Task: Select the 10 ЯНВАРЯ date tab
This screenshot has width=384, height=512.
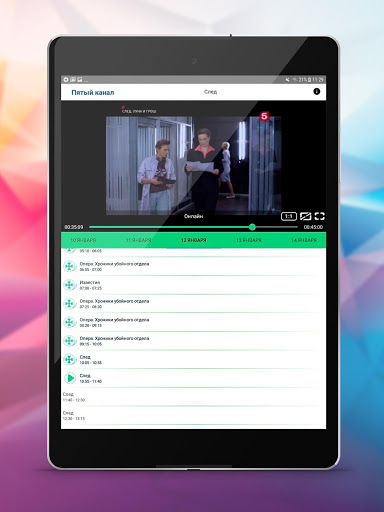Action: [x=83, y=240]
